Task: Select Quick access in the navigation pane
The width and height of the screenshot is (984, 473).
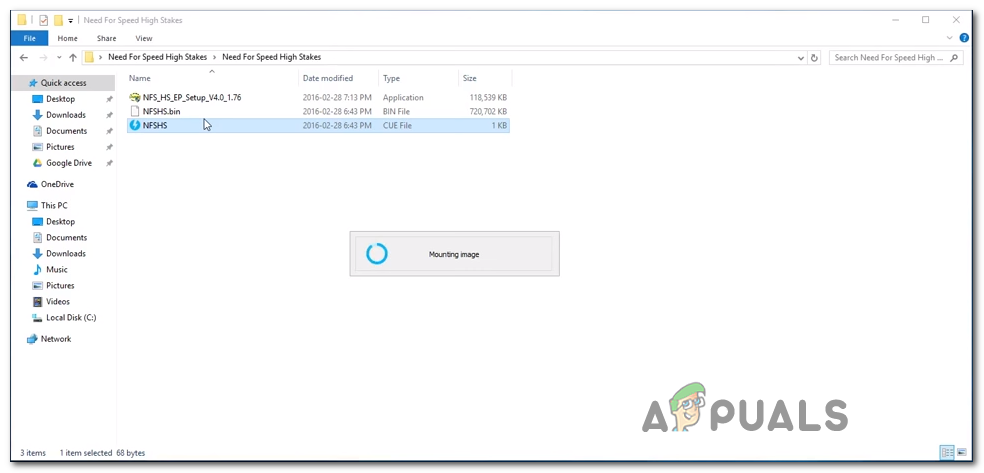Action: (x=63, y=83)
